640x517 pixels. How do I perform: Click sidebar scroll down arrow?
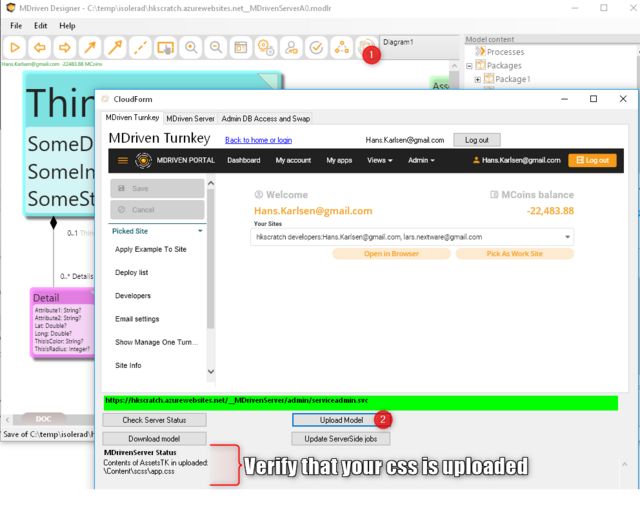(x=211, y=371)
